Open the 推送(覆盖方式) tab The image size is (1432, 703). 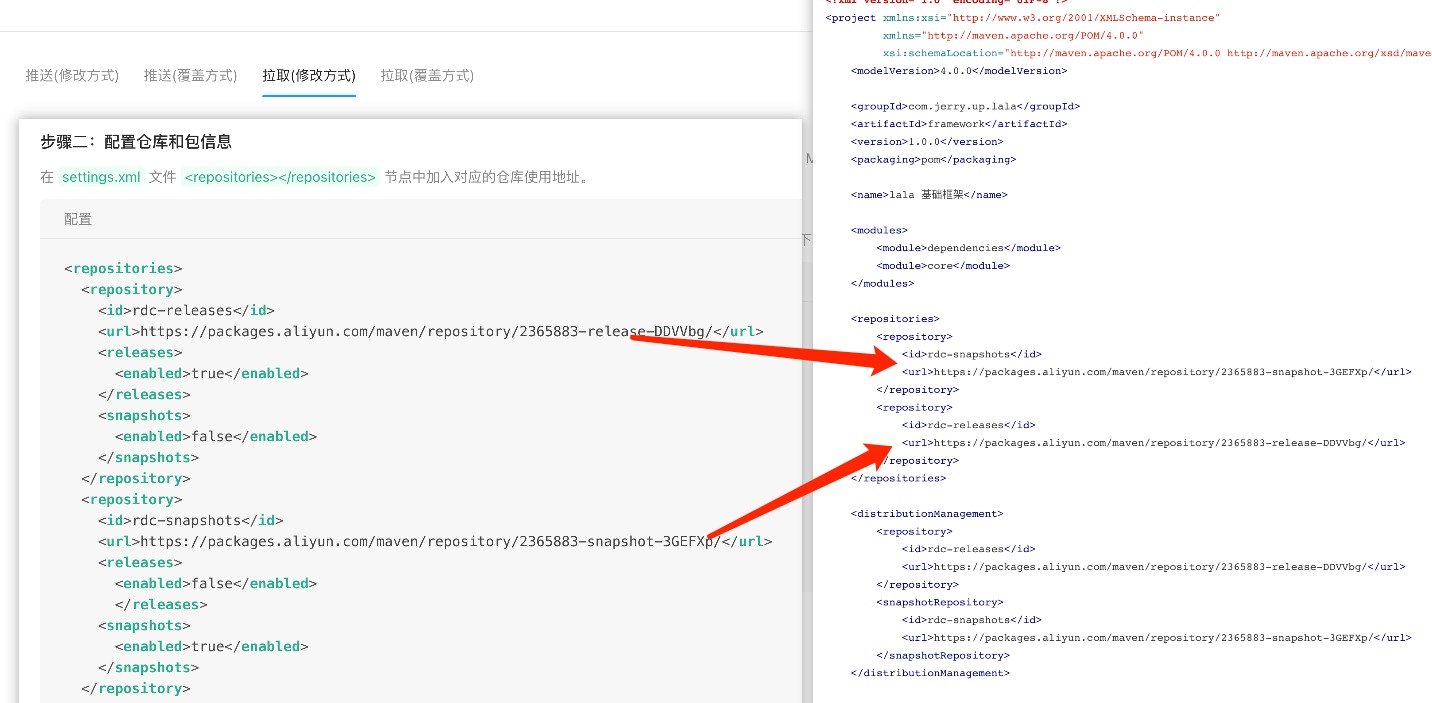(x=190, y=75)
